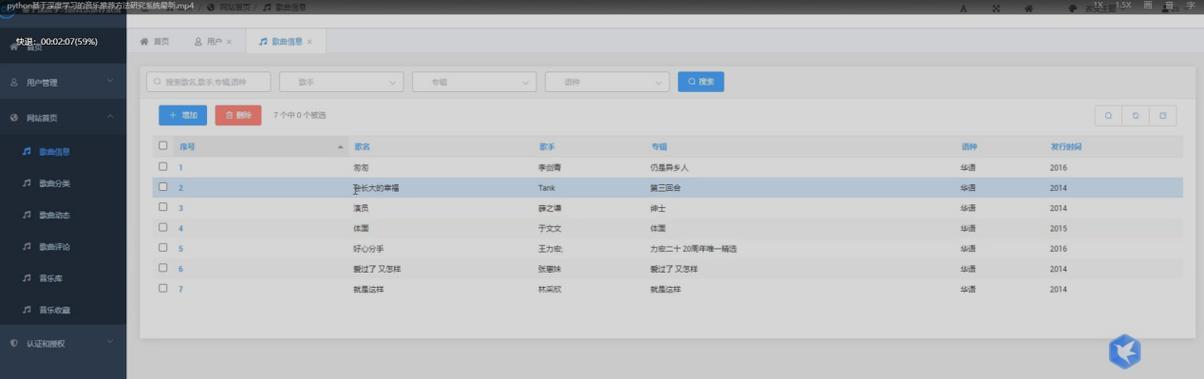
Task: Set video speed to 1.5X
Action: [x=1123, y=5]
